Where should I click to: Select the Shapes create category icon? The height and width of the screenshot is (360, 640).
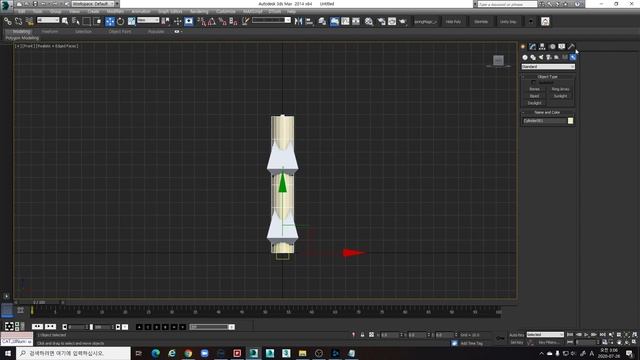click(533, 58)
